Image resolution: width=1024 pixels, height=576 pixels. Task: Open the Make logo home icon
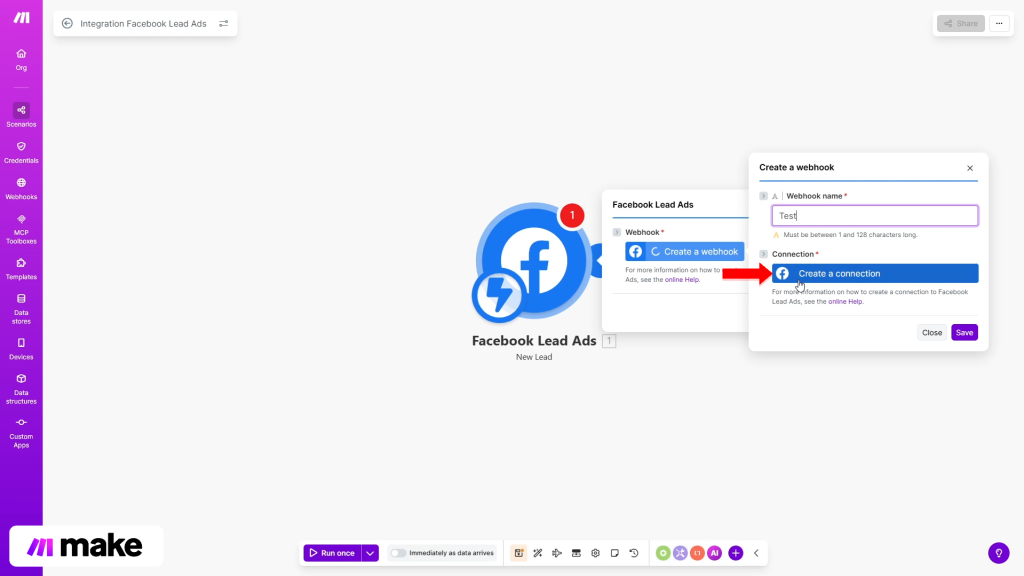21,18
